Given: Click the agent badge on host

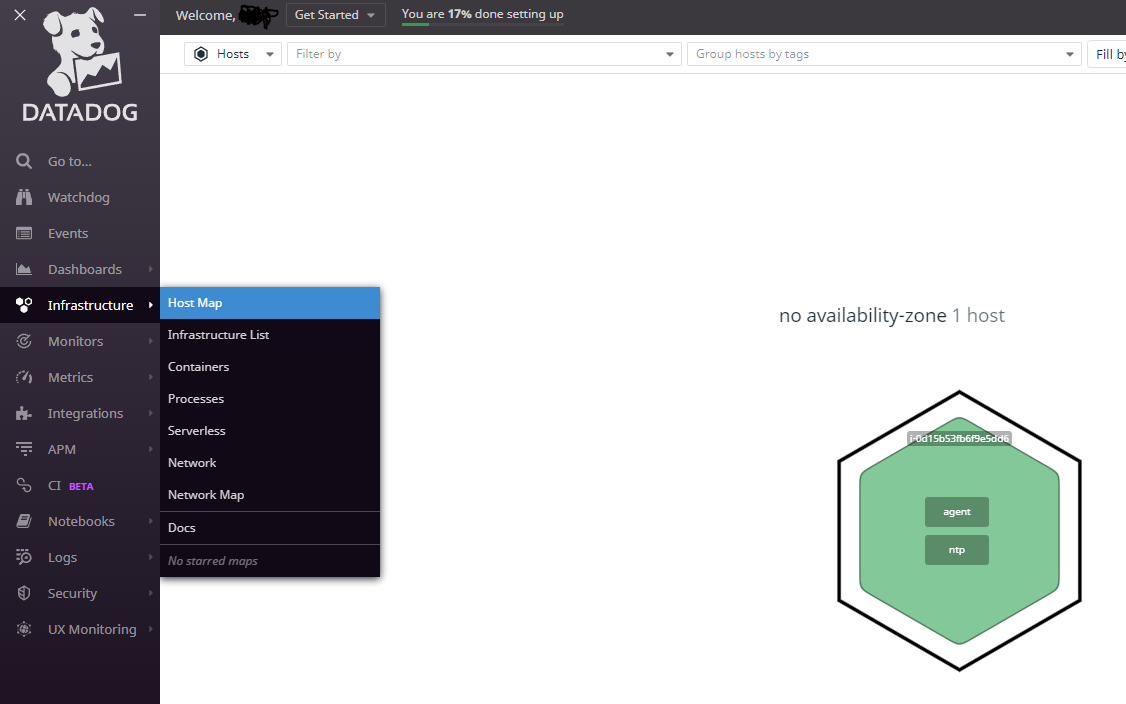Looking at the screenshot, I should [x=957, y=511].
